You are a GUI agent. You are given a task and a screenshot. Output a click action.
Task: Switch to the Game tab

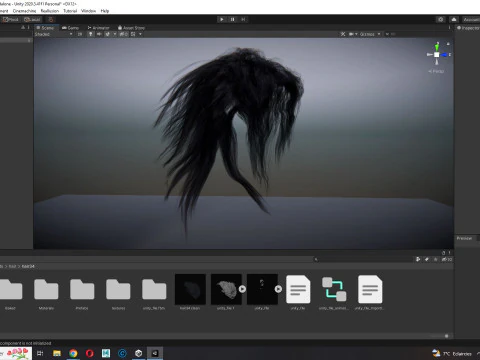[x=71, y=28]
